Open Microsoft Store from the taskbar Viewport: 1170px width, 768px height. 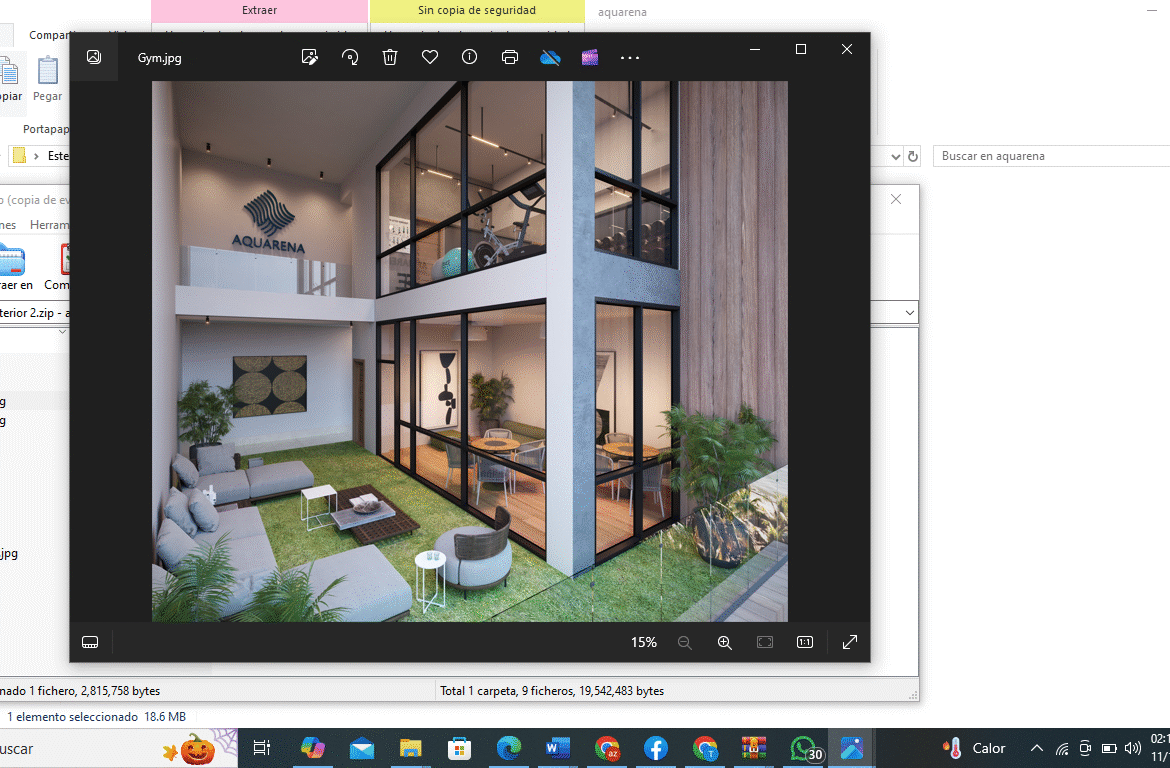[x=460, y=748]
